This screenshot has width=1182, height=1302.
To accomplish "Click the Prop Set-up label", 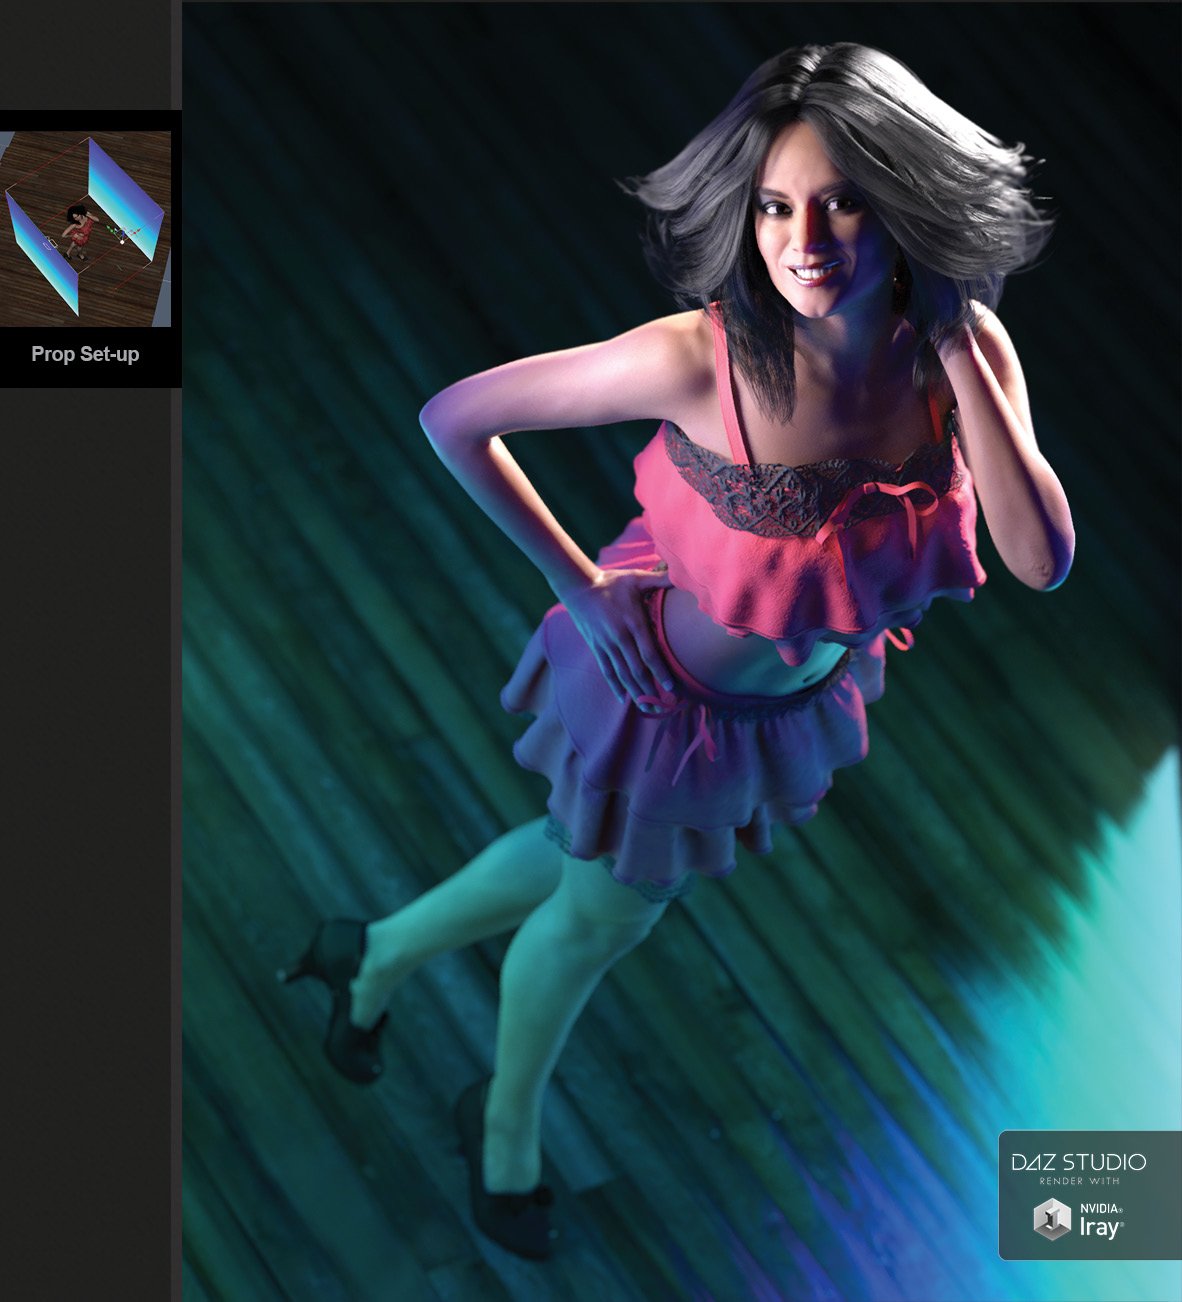I will pyautogui.click(x=86, y=354).
